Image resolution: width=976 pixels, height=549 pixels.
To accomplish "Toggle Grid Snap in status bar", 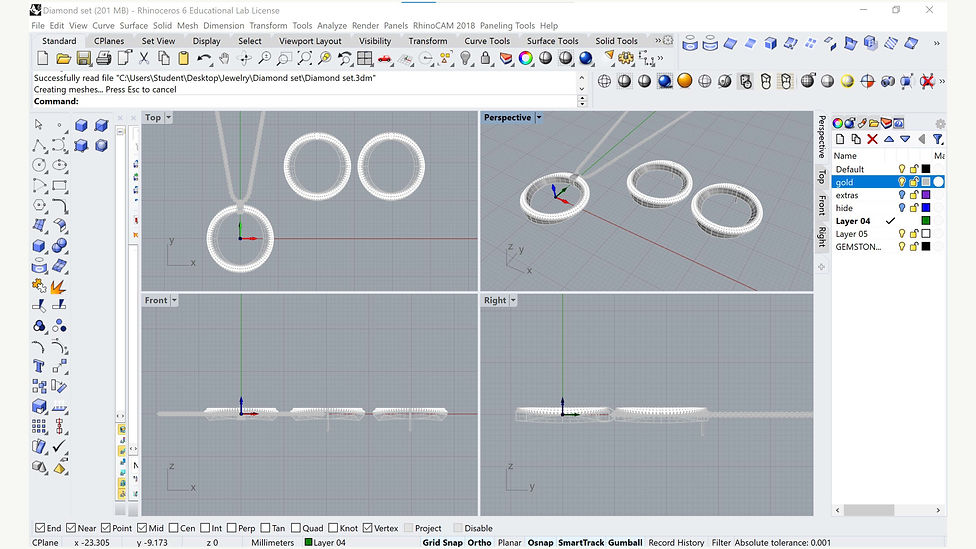I will [443, 543].
